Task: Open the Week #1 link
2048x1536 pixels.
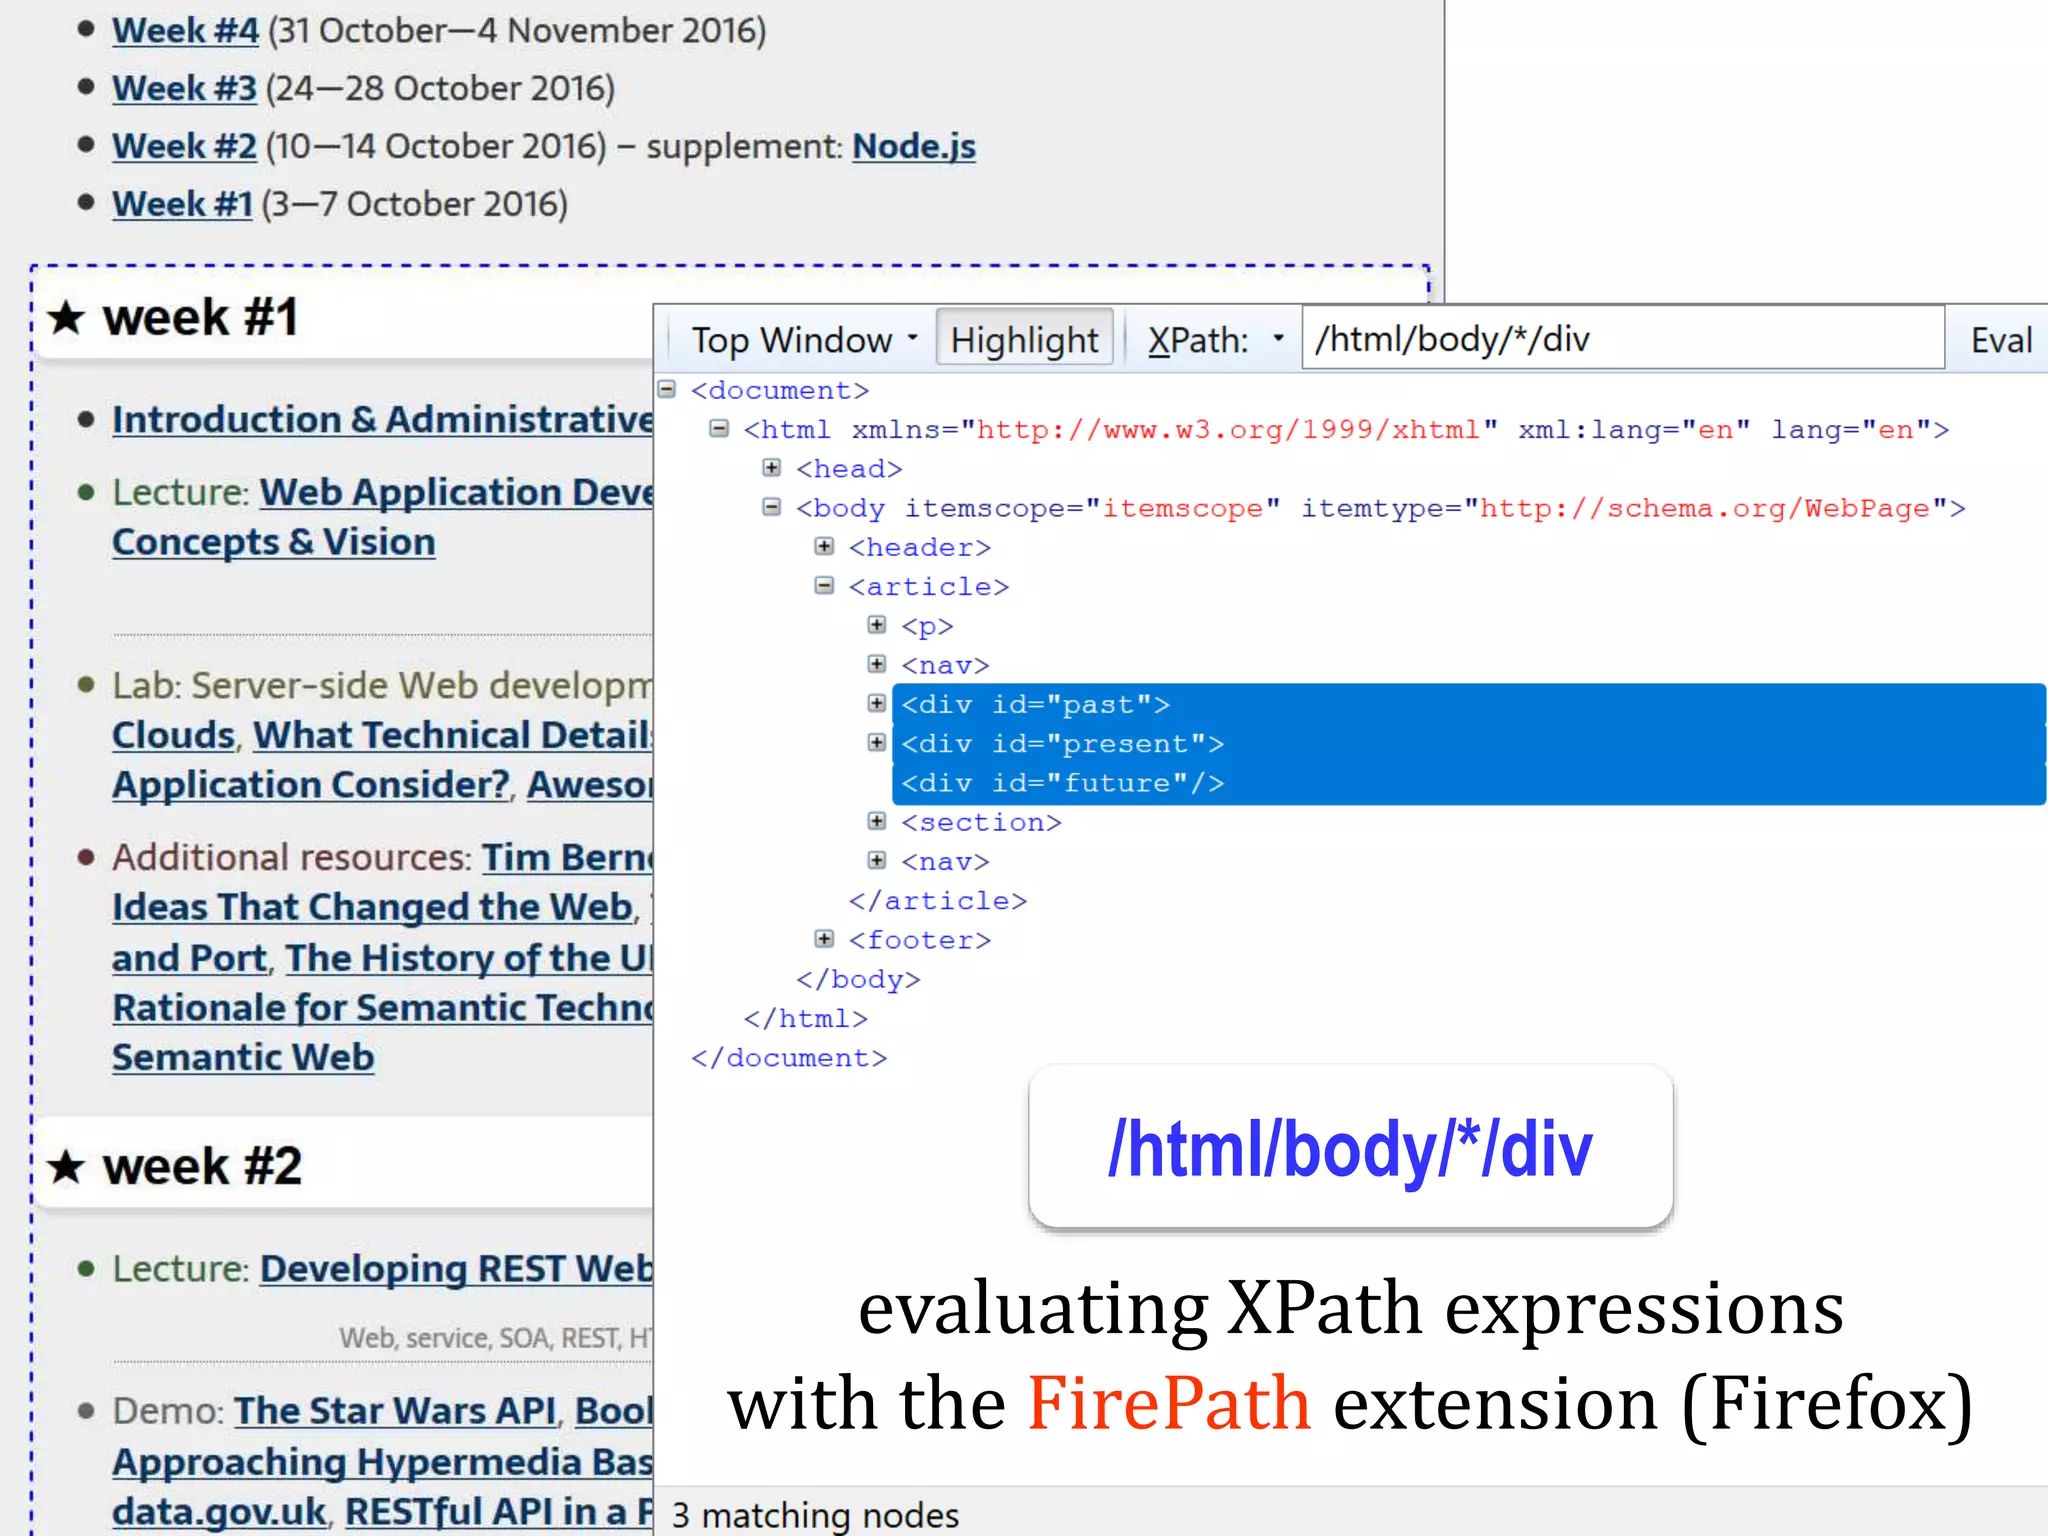Action: (182, 204)
